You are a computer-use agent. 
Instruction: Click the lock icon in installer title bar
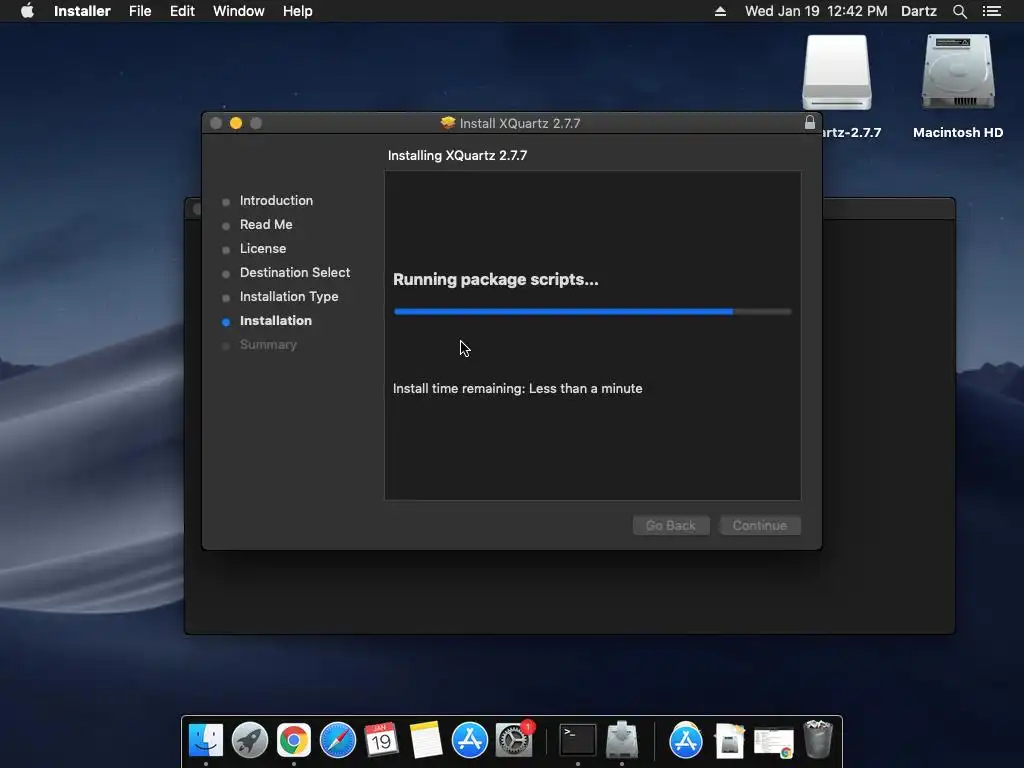(x=810, y=122)
